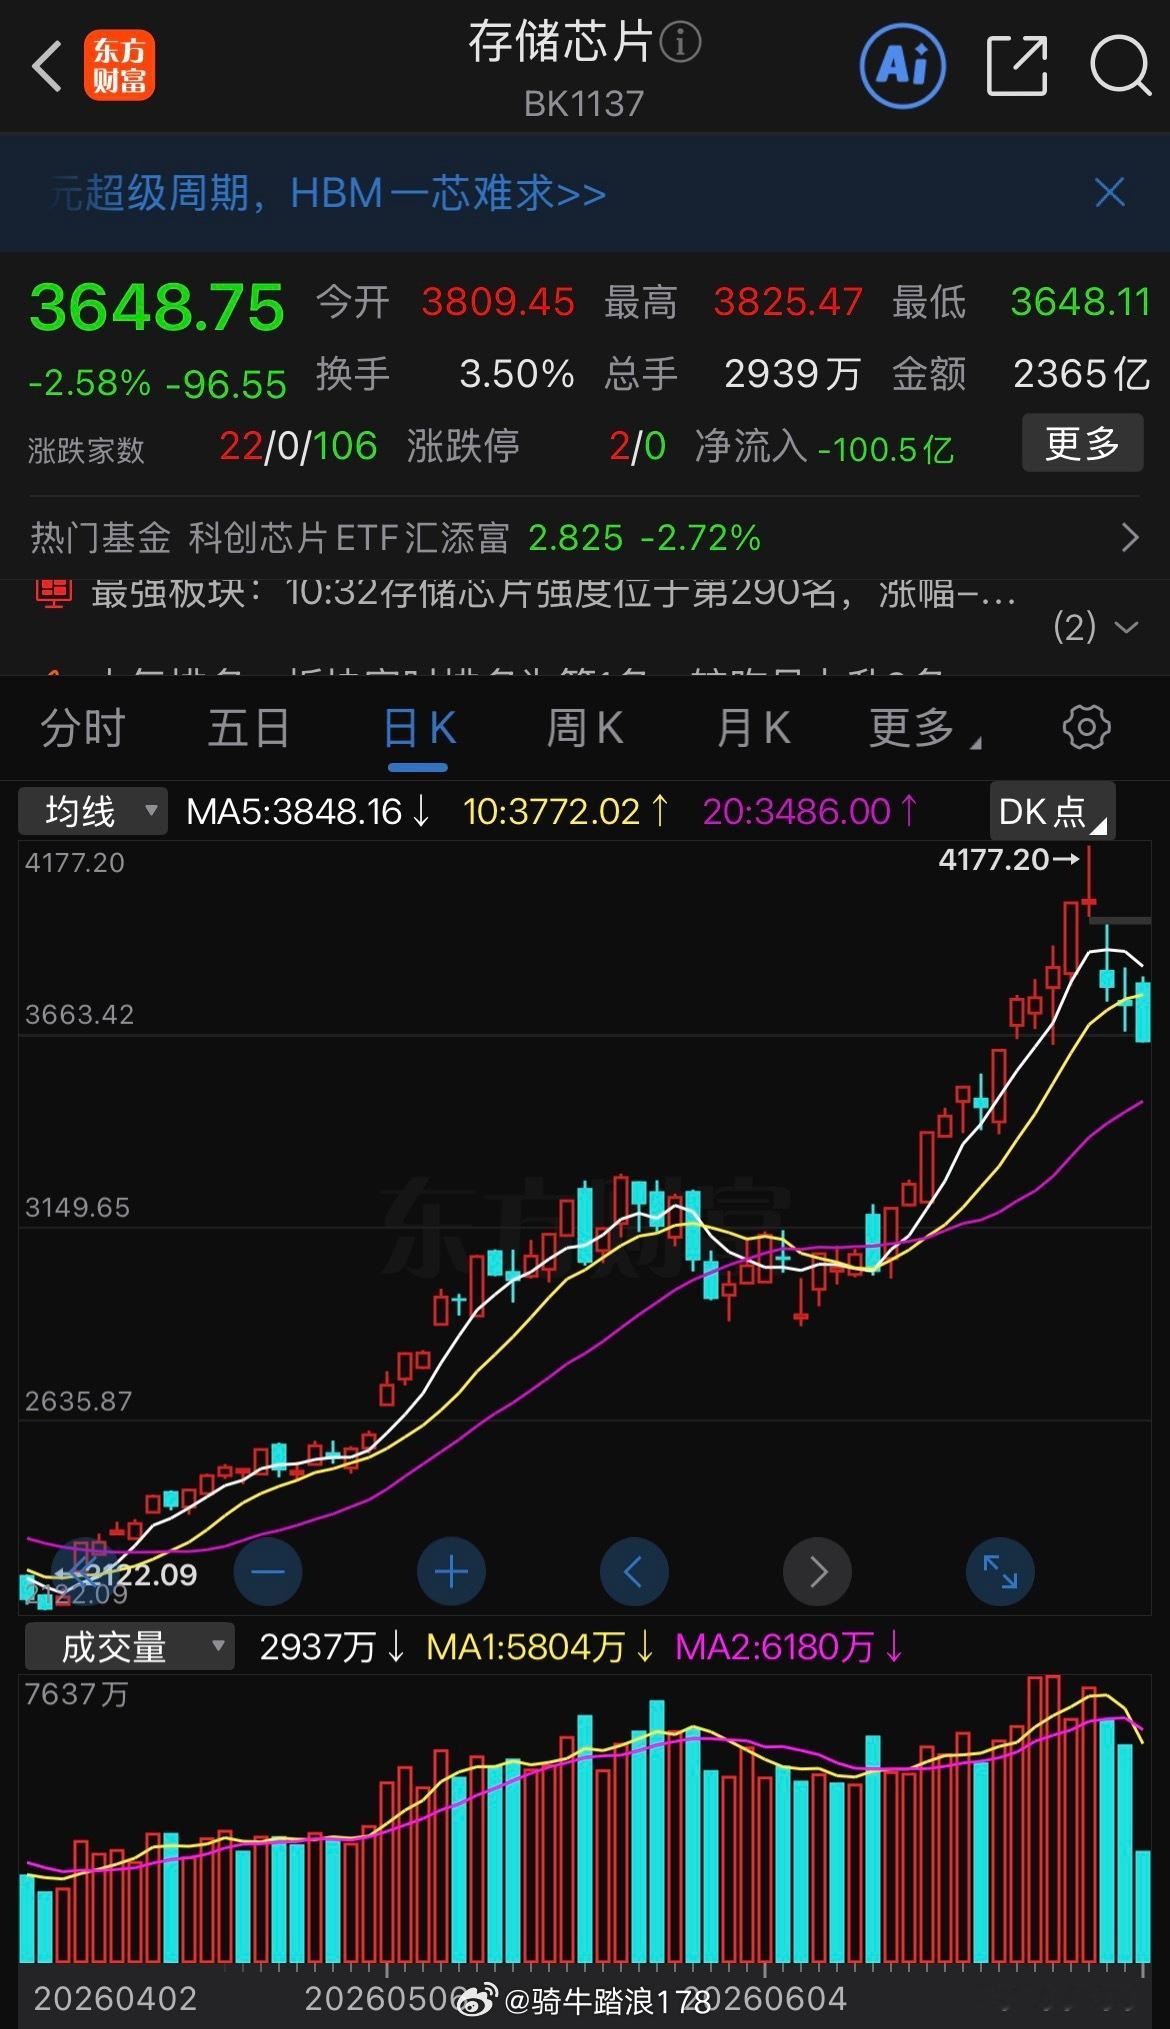Image resolution: width=1170 pixels, height=2029 pixels.
Task: Open the 东方财富 logo icon
Action: (119, 67)
